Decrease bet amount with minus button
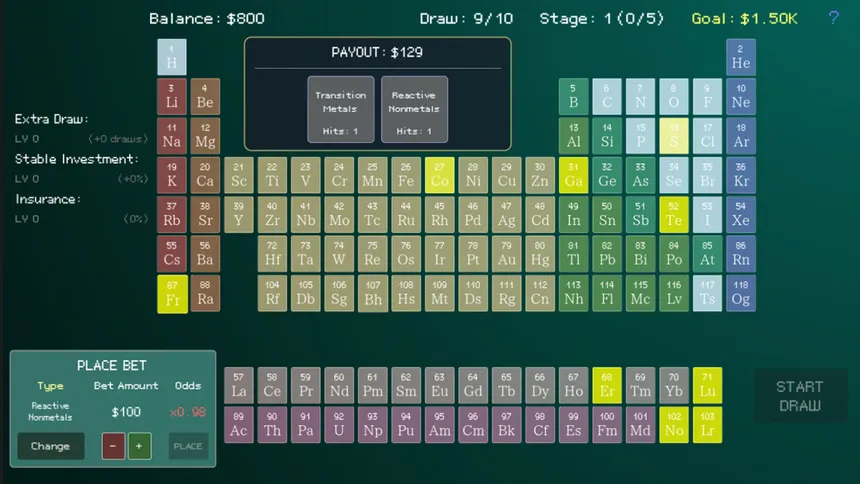 pyautogui.click(x=114, y=446)
